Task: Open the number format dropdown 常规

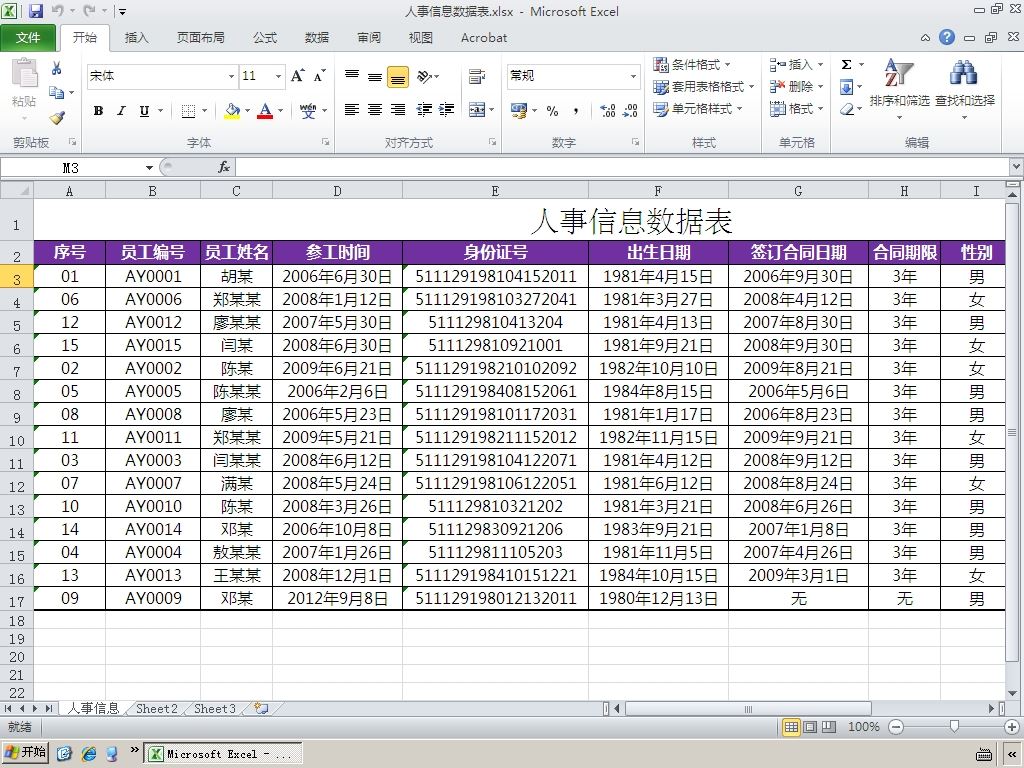Action: pyautogui.click(x=633, y=76)
